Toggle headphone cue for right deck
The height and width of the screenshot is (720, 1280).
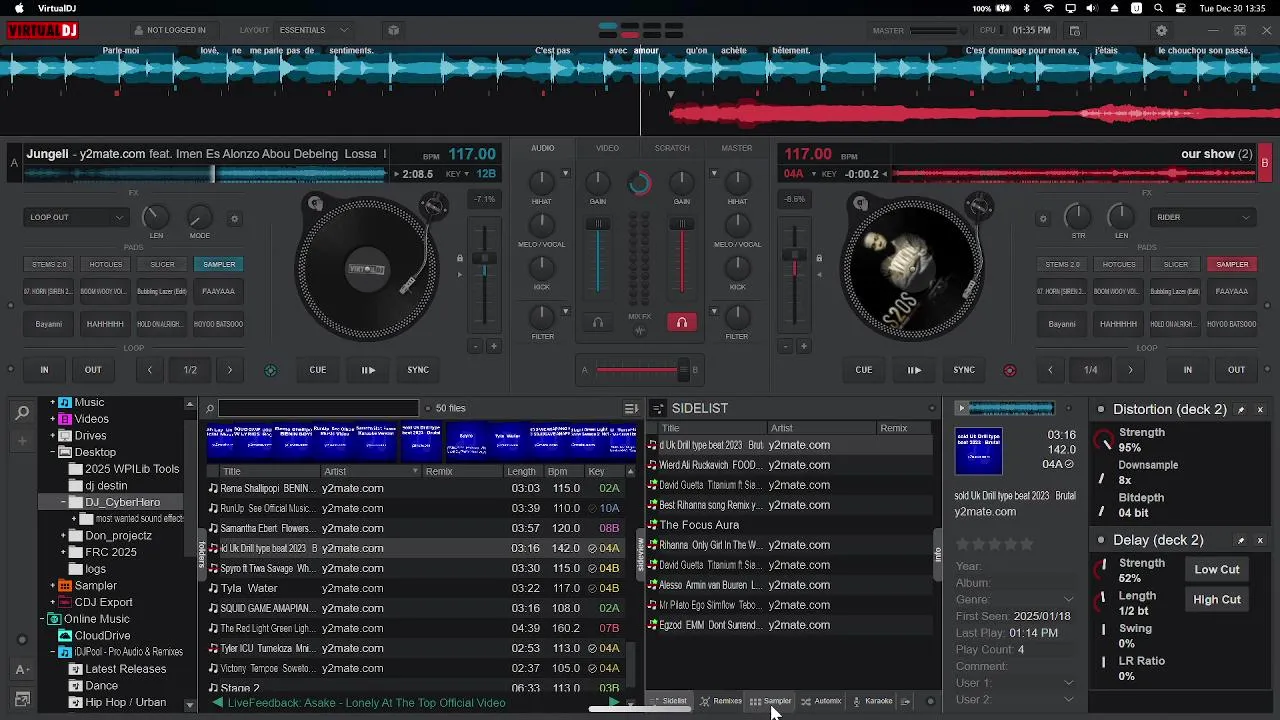[x=682, y=322]
